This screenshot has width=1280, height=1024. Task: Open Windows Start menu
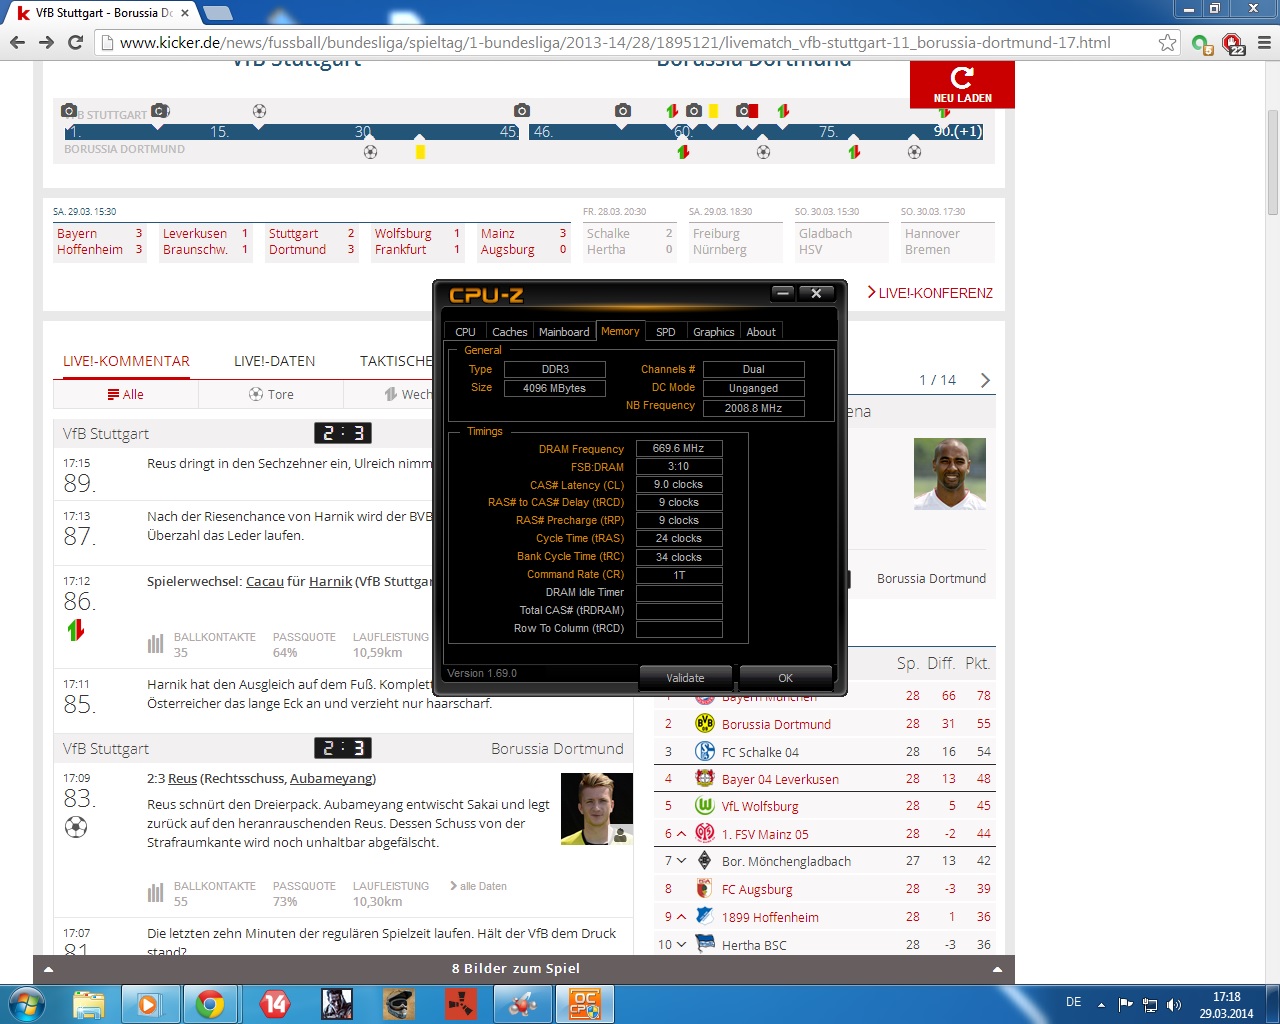coord(27,1003)
